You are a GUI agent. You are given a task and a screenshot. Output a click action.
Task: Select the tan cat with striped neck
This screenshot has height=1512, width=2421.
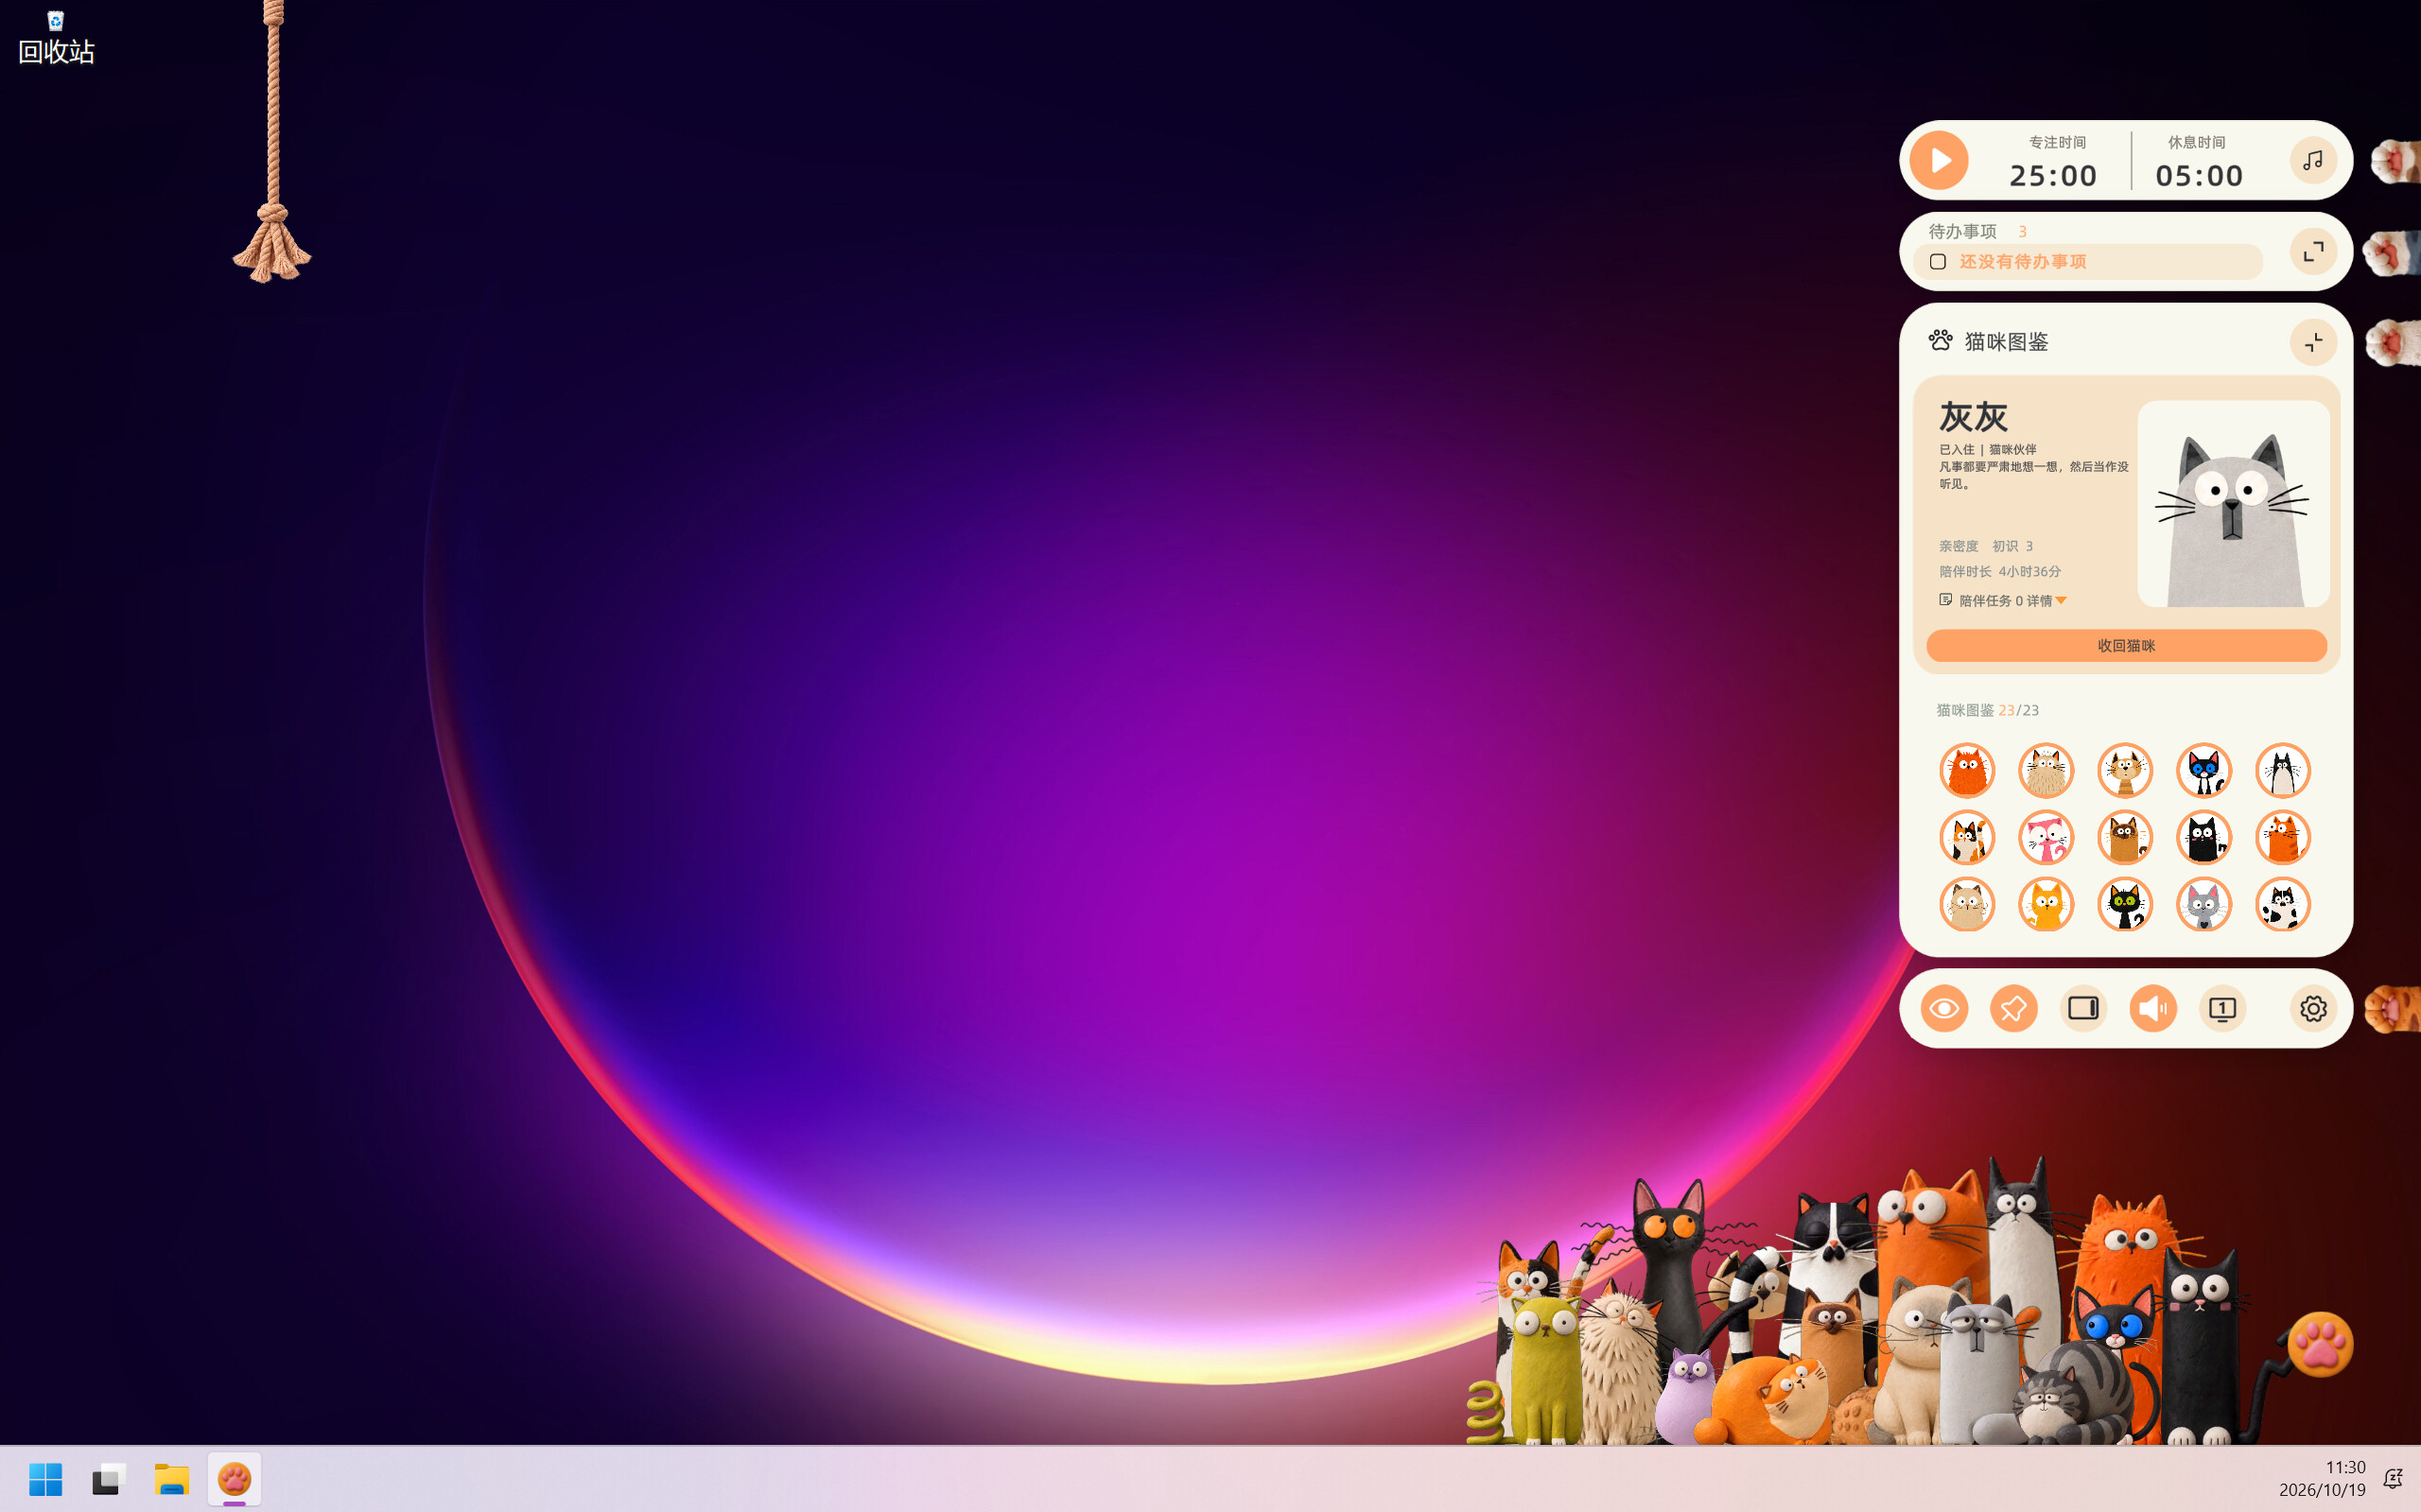point(2125,770)
